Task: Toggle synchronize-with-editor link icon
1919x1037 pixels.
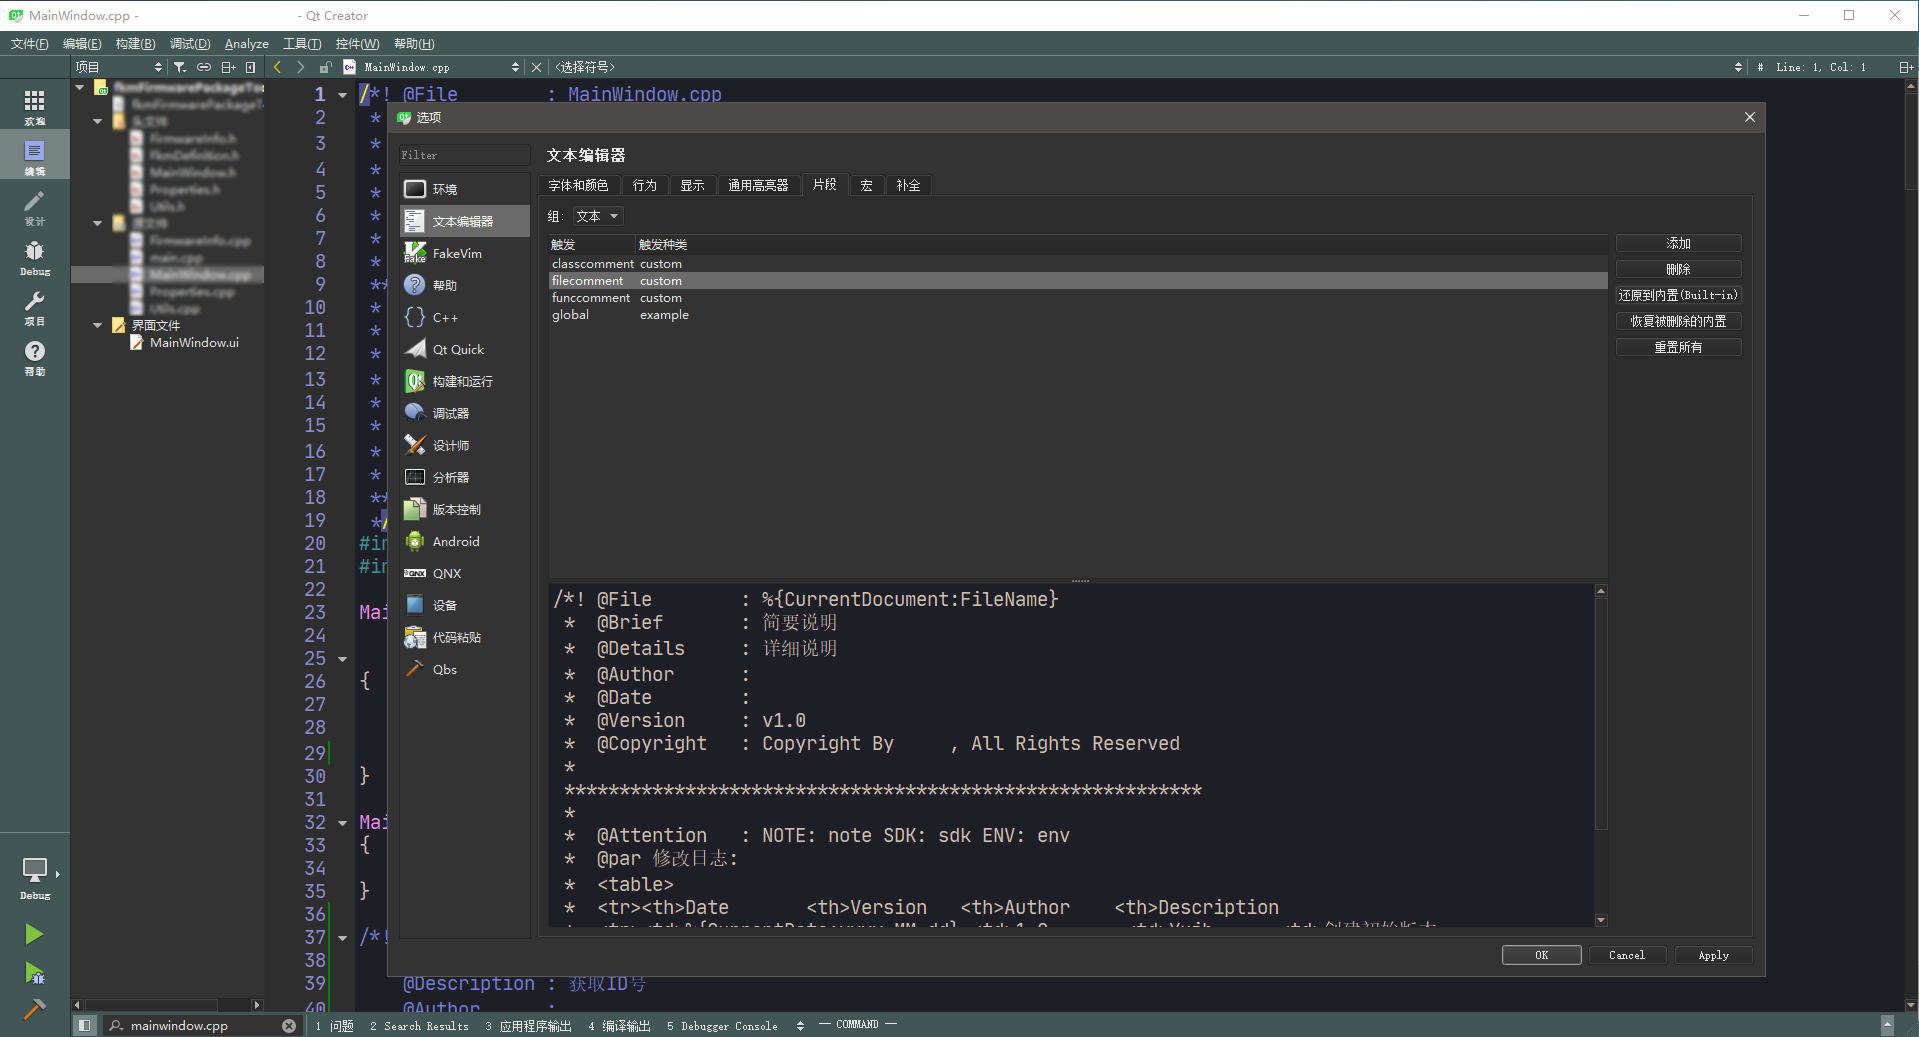Action: (204, 67)
